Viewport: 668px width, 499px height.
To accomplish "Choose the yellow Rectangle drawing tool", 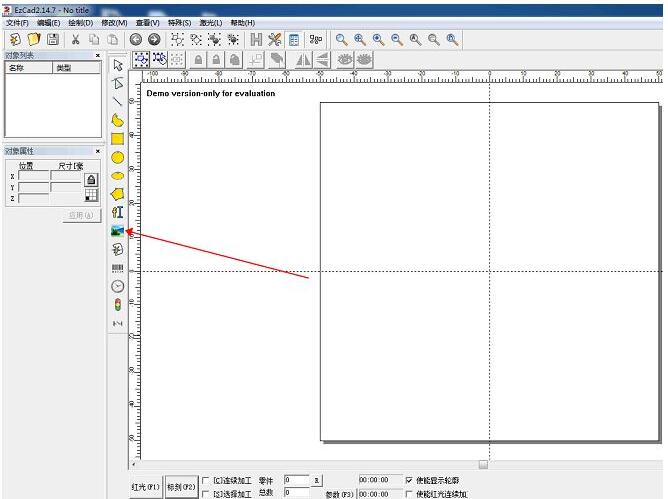I will pos(118,139).
